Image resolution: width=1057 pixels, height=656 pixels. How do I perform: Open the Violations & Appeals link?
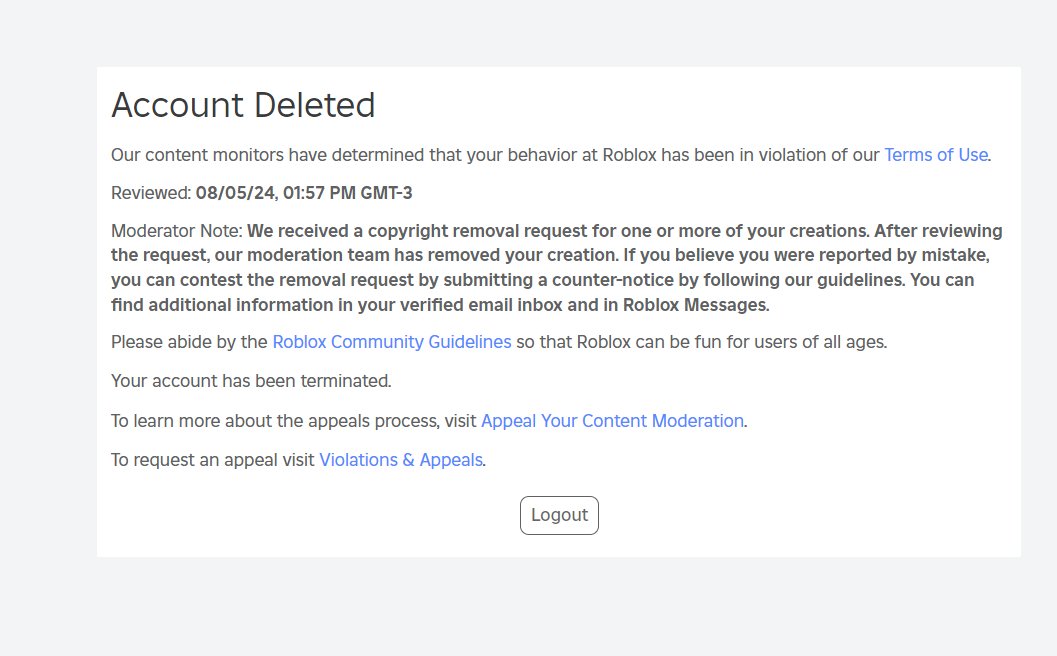click(x=400, y=461)
